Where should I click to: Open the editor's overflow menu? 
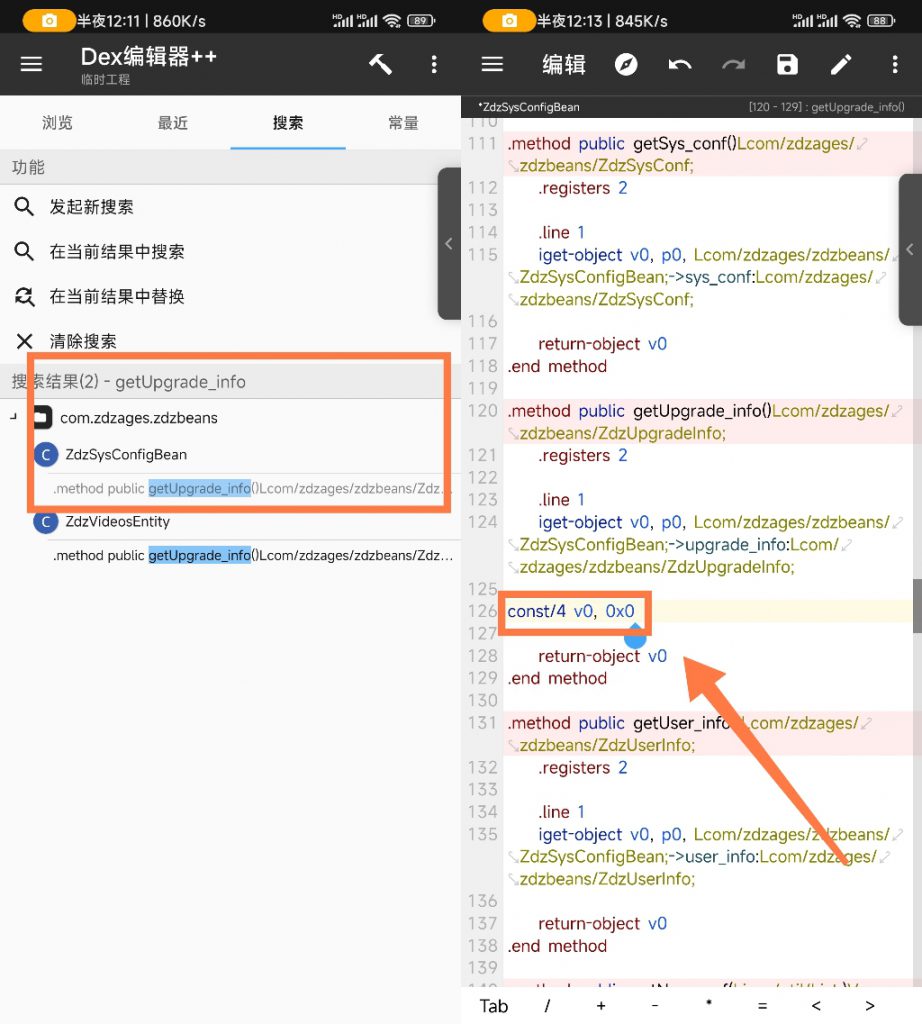[895, 63]
